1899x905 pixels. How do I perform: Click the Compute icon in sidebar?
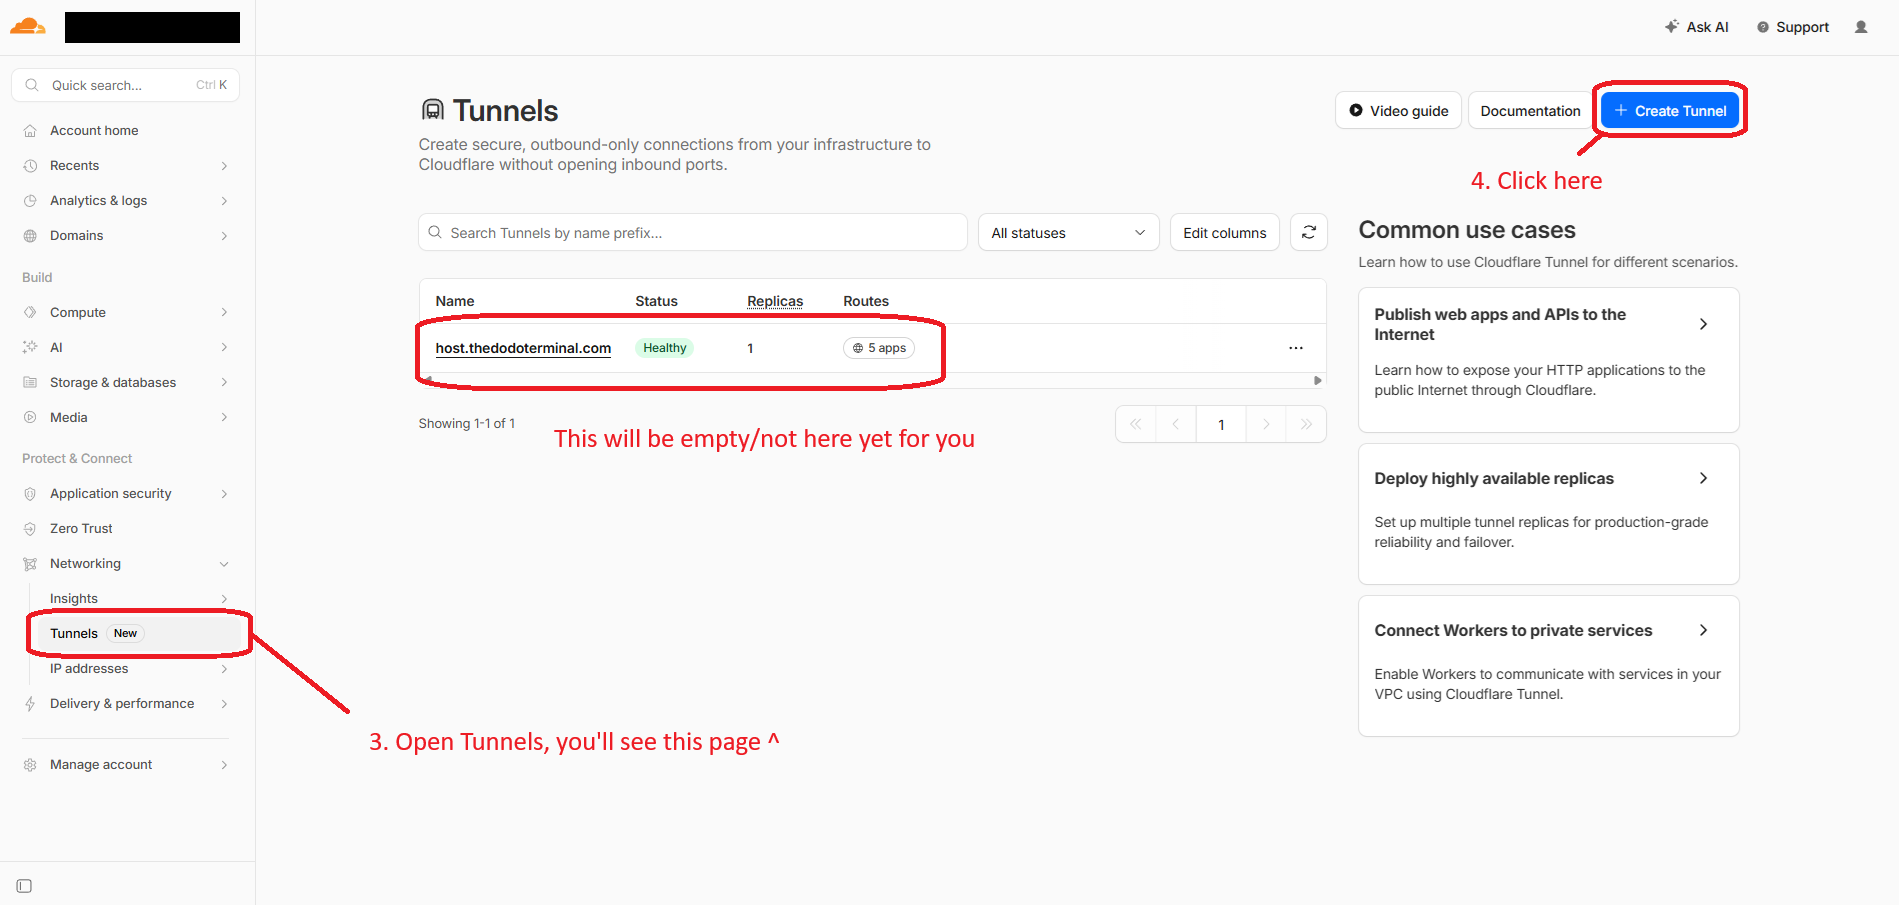30,313
